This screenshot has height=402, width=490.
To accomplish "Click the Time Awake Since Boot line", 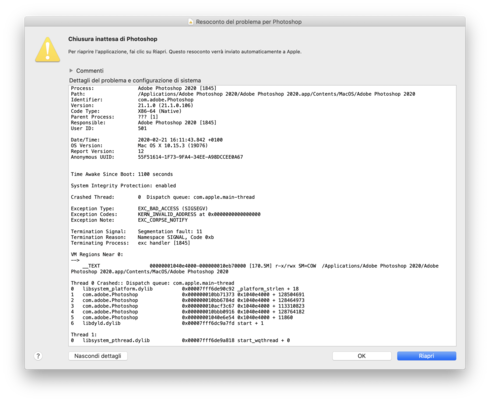I will (x=122, y=174).
